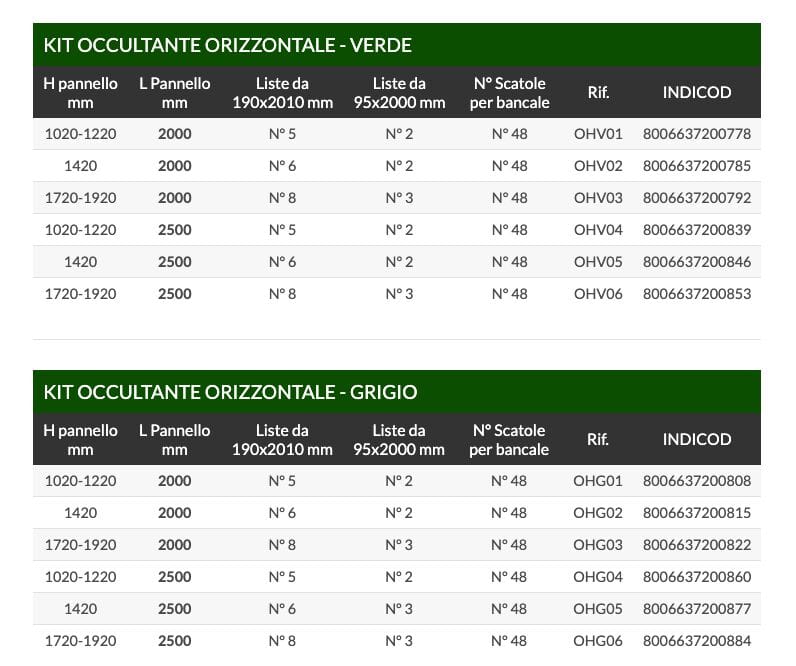Screen dimensions: 796x666
Task: Select INDICOD 8006637200853
Action: [697, 294]
